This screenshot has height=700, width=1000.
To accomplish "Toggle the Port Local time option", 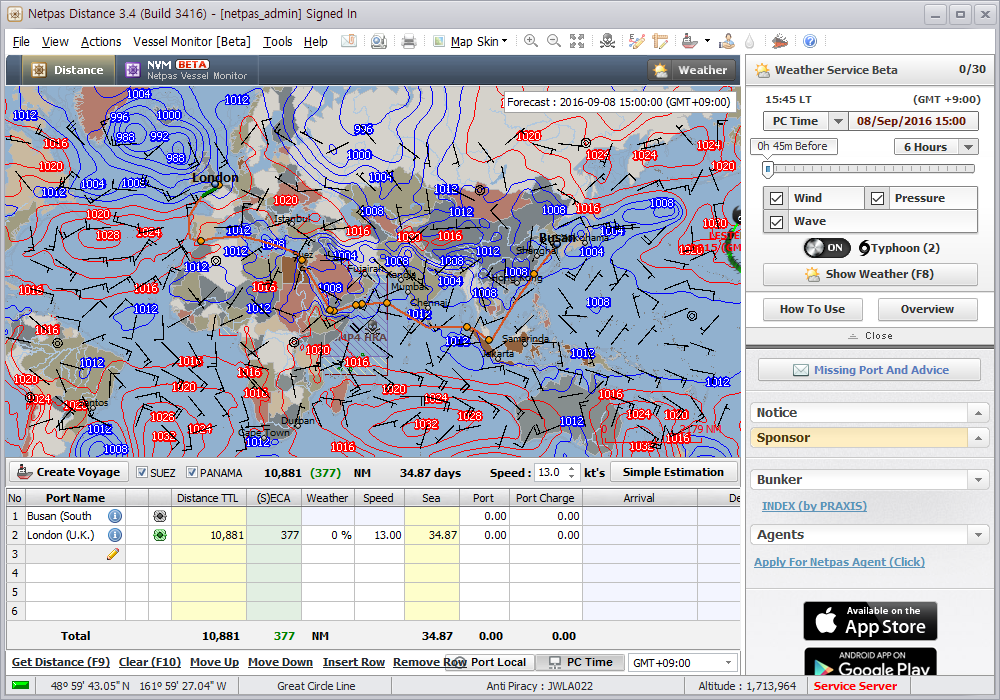I will tap(489, 662).
